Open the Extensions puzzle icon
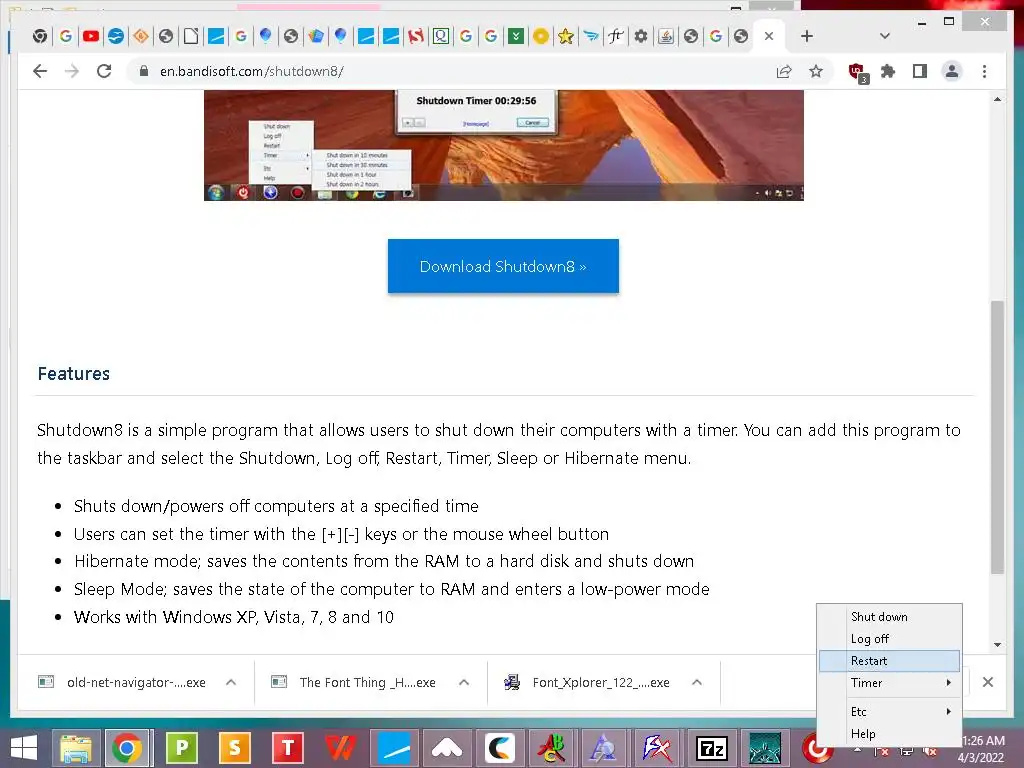This screenshot has width=1024, height=768. point(888,71)
